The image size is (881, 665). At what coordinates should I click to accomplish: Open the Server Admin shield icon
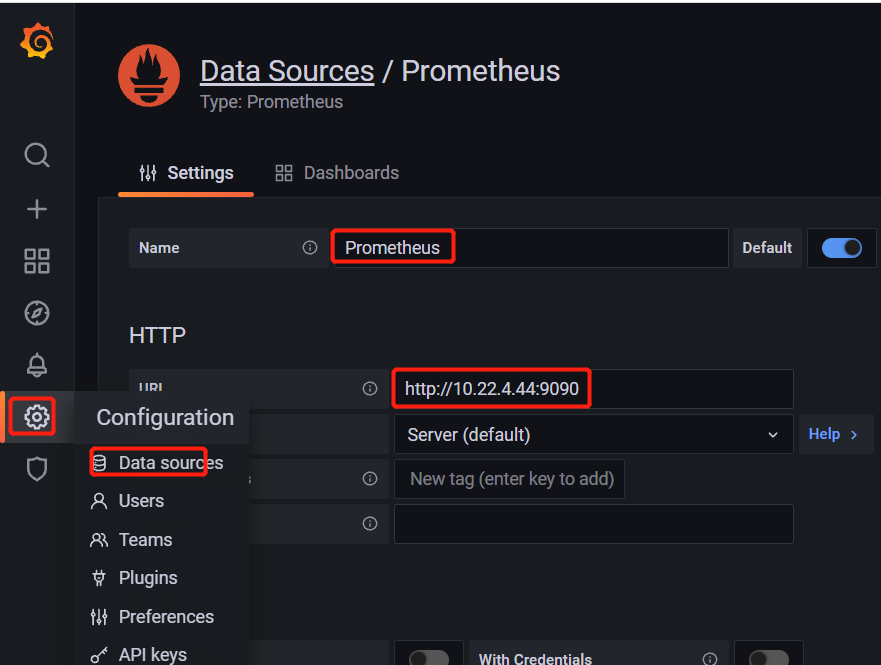pyautogui.click(x=36, y=469)
